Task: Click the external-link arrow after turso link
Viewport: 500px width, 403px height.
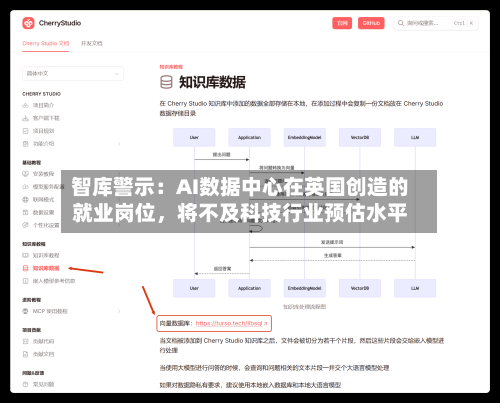Action: [x=265, y=323]
